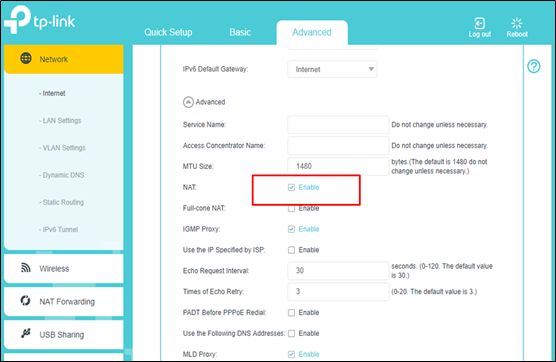Viewport: 556px width, 362px height.
Task: Open the Wireless menu section
Action: (64, 268)
